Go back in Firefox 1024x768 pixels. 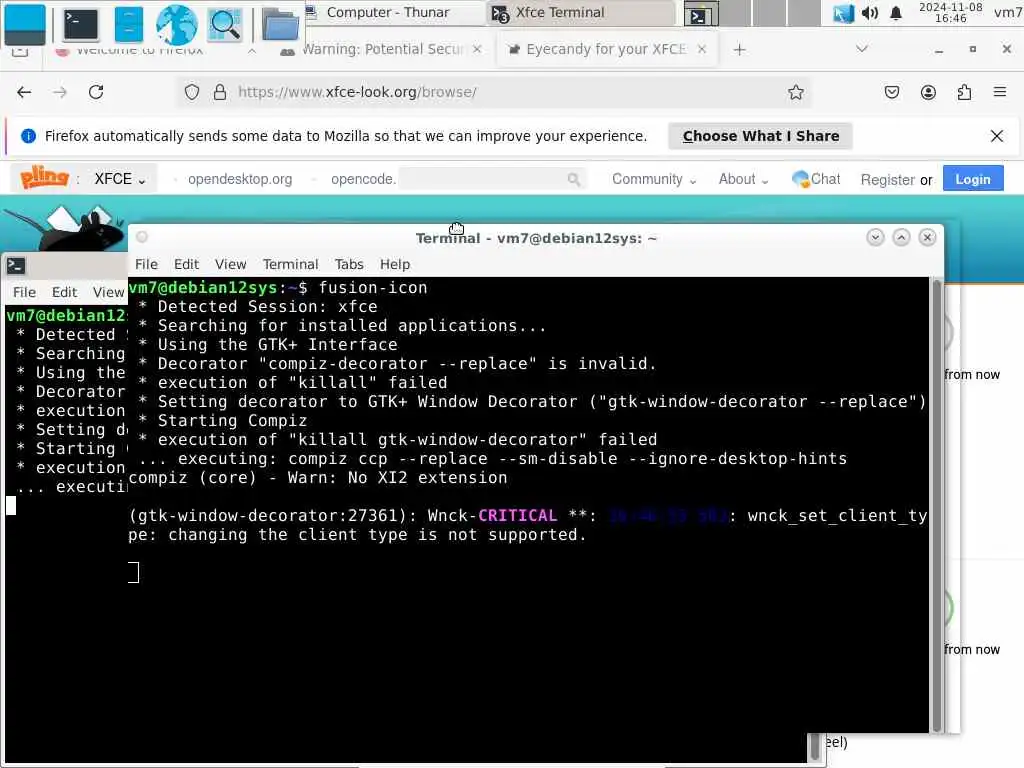(24, 92)
